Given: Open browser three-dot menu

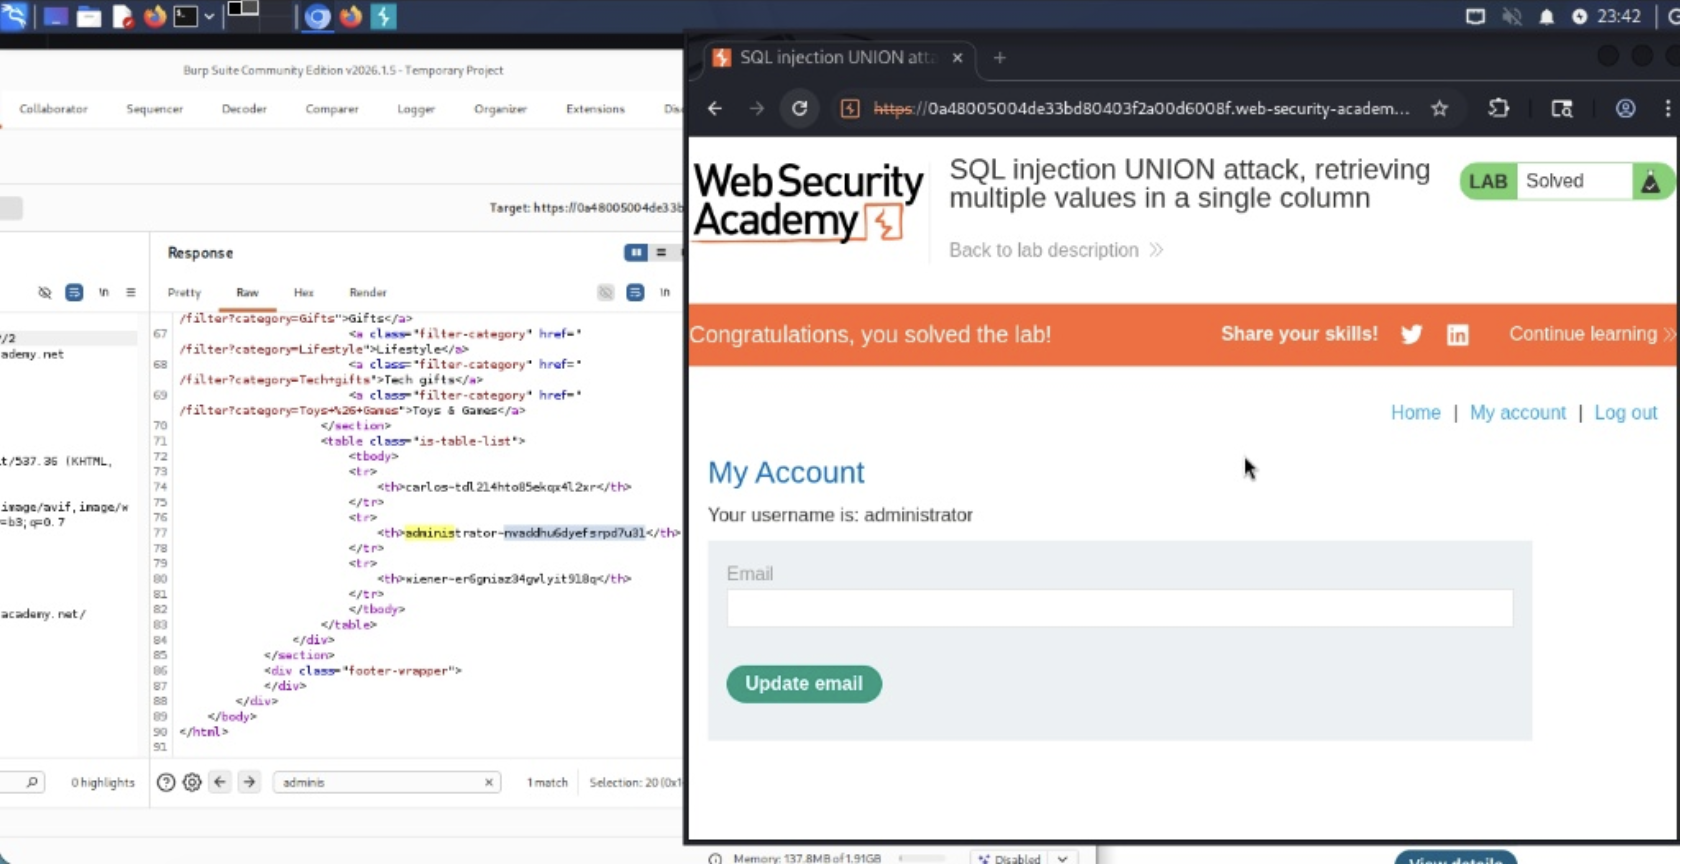Looking at the screenshot, I should 1667,108.
